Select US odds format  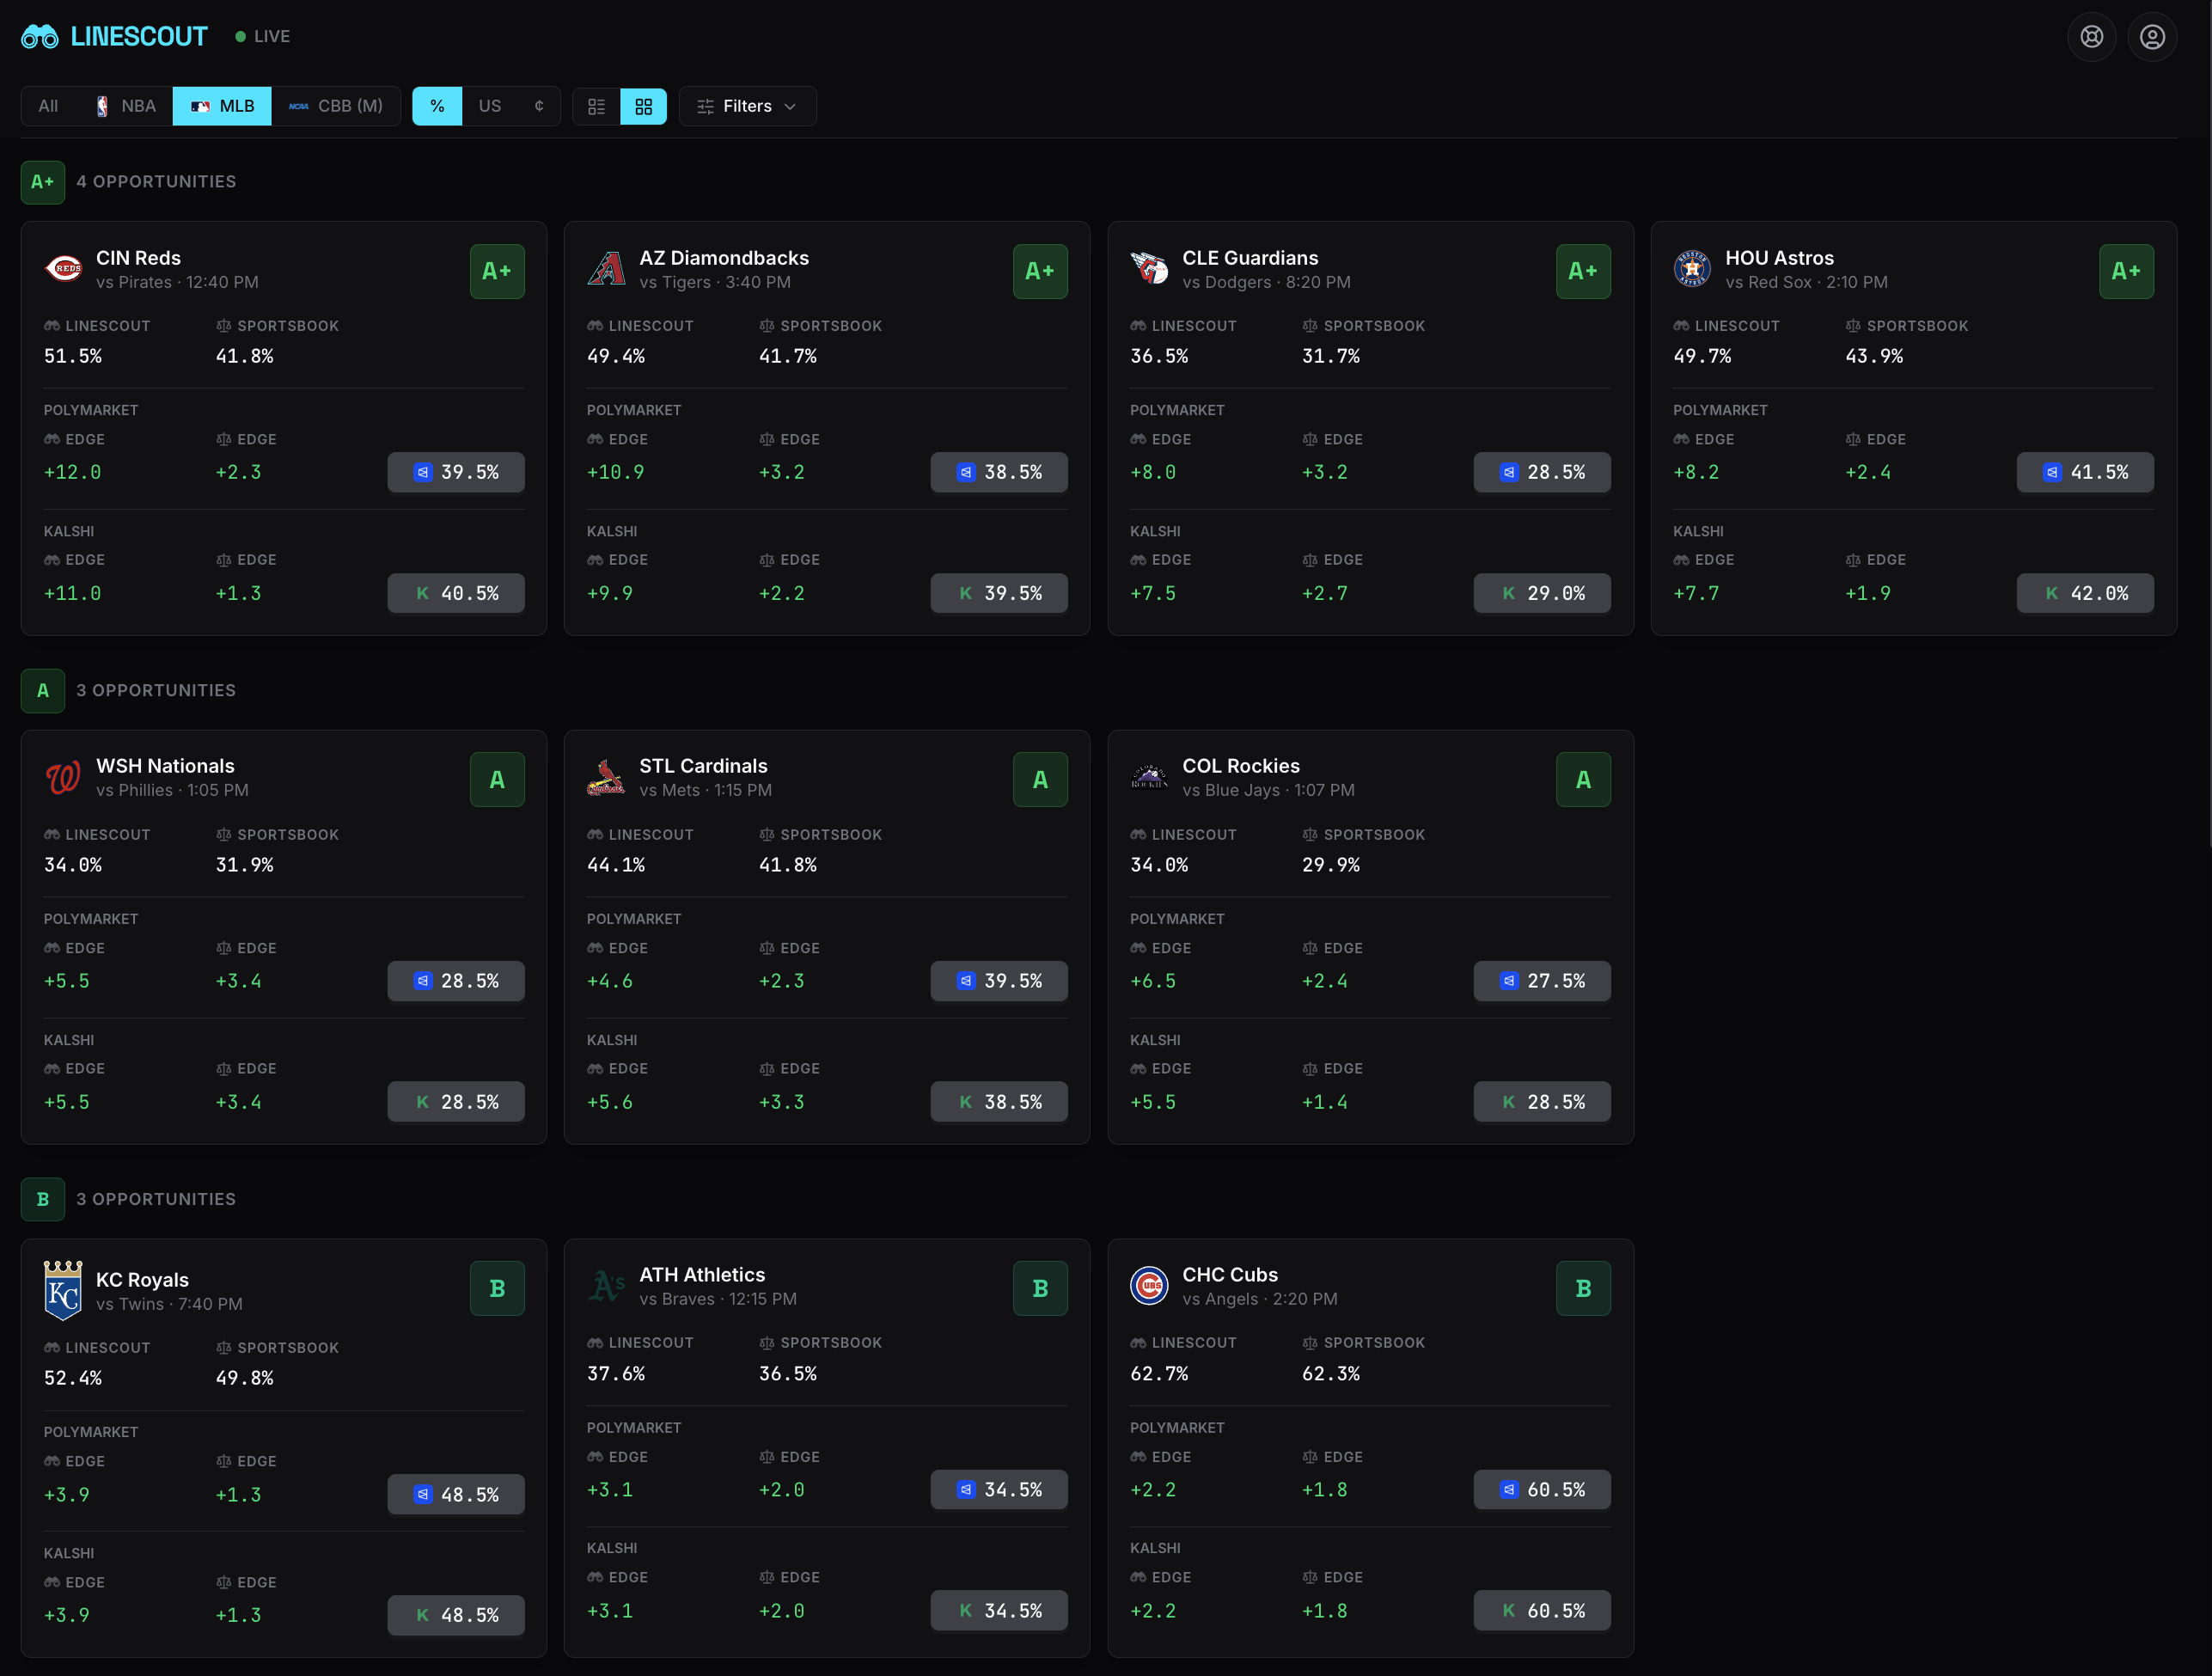(x=489, y=106)
